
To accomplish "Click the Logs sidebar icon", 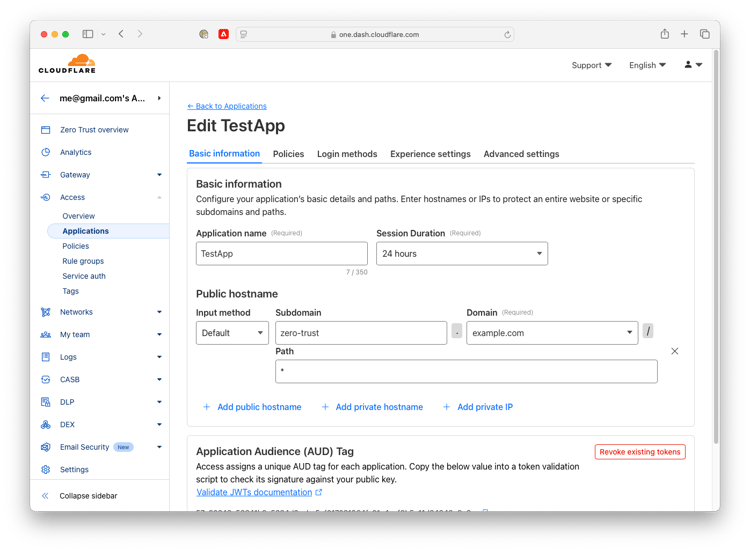I will coord(45,357).
